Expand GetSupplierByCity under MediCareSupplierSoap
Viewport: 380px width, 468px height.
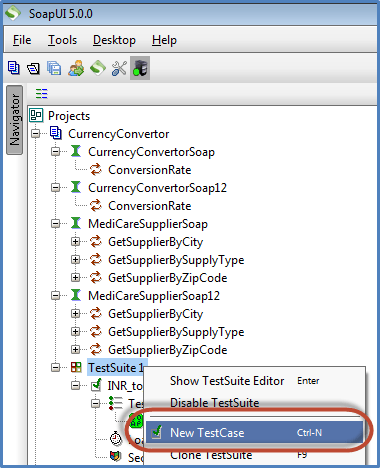(x=75, y=242)
